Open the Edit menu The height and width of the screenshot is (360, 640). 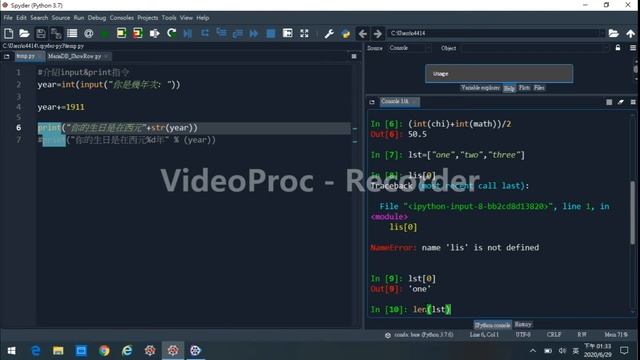tap(21, 18)
